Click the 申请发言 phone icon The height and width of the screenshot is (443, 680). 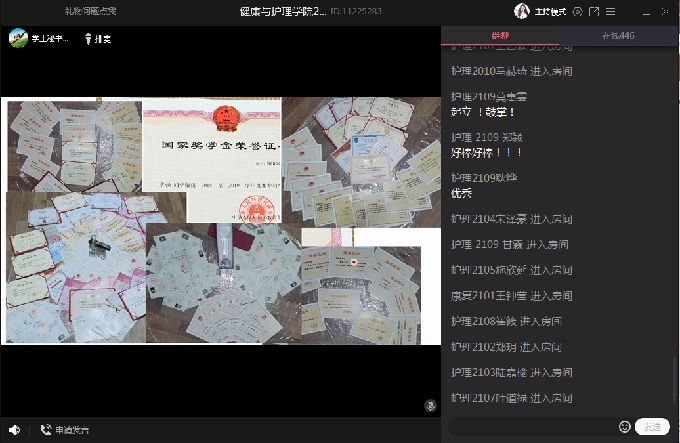[x=46, y=430]
